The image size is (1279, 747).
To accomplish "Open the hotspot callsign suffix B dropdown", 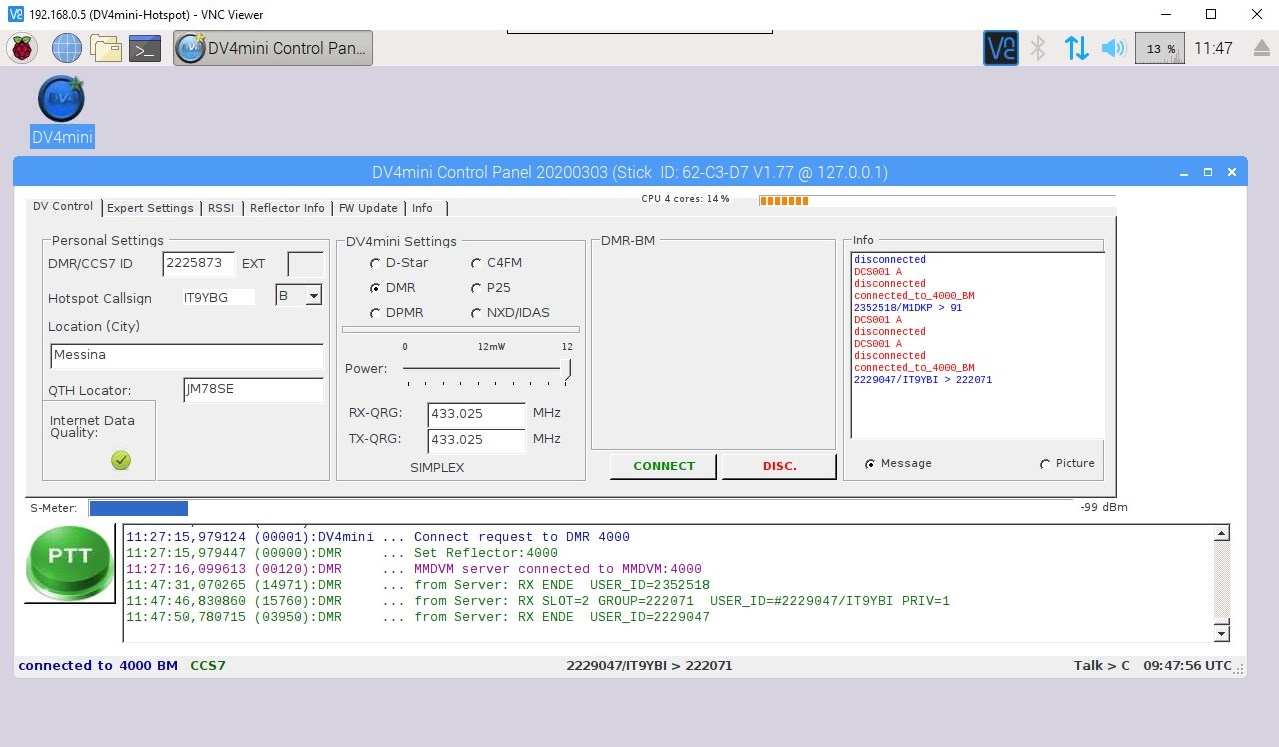I will (x=313, y=296).
